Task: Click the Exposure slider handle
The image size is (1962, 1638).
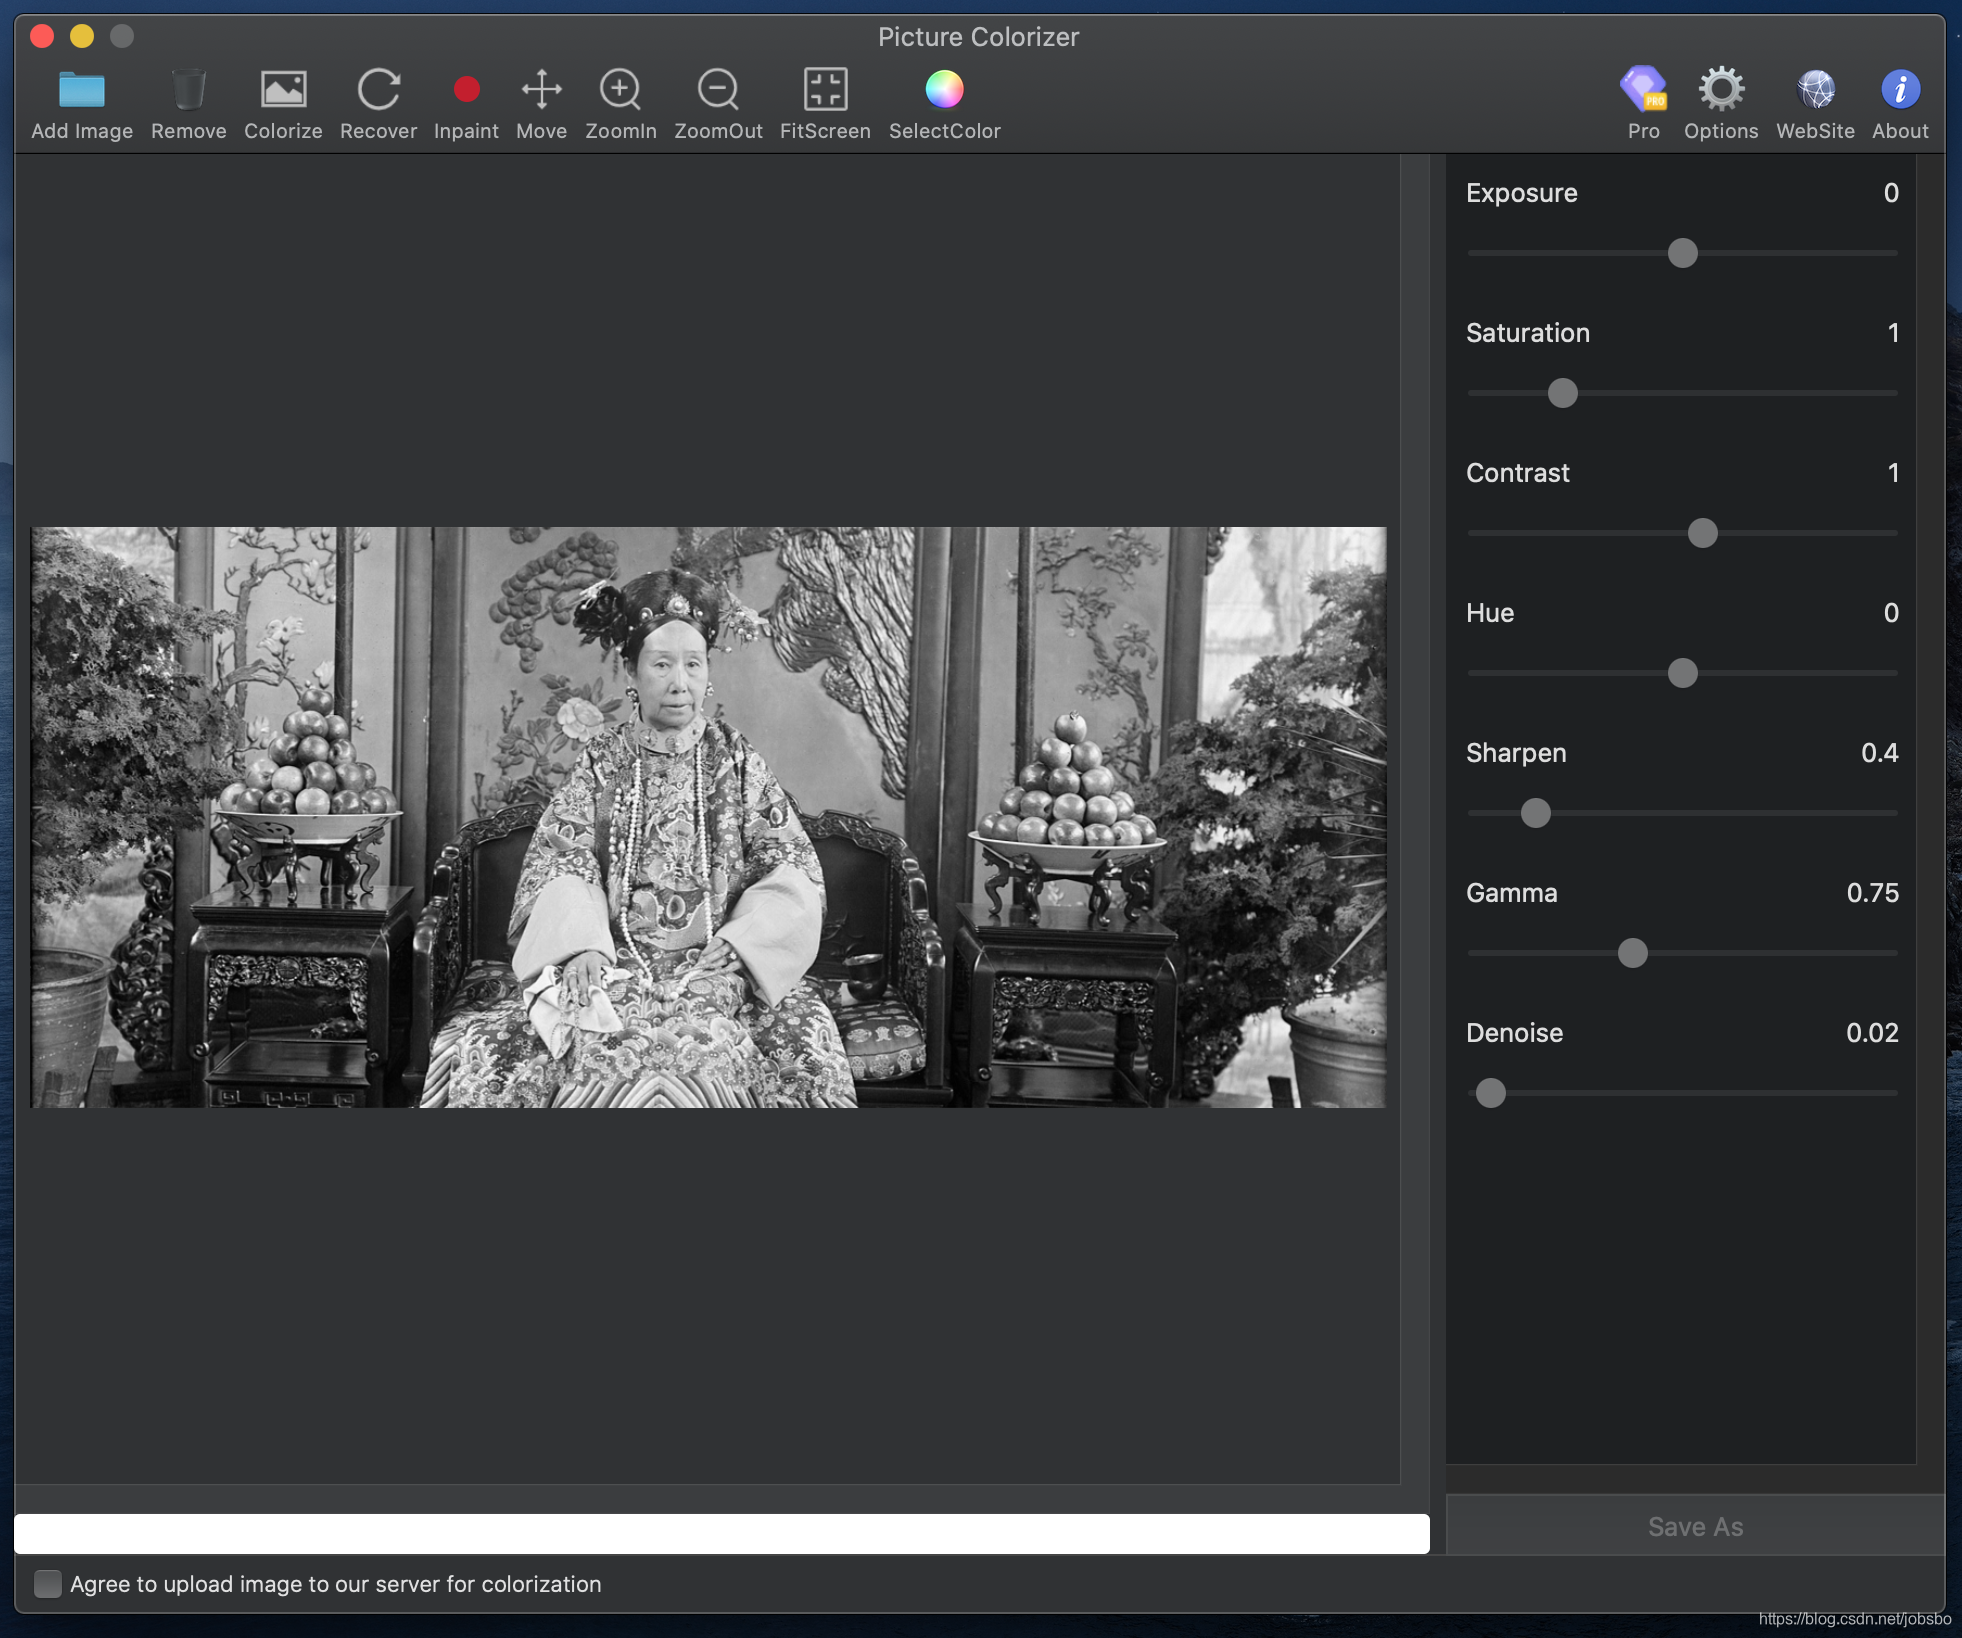Action: pos(1682,253)
